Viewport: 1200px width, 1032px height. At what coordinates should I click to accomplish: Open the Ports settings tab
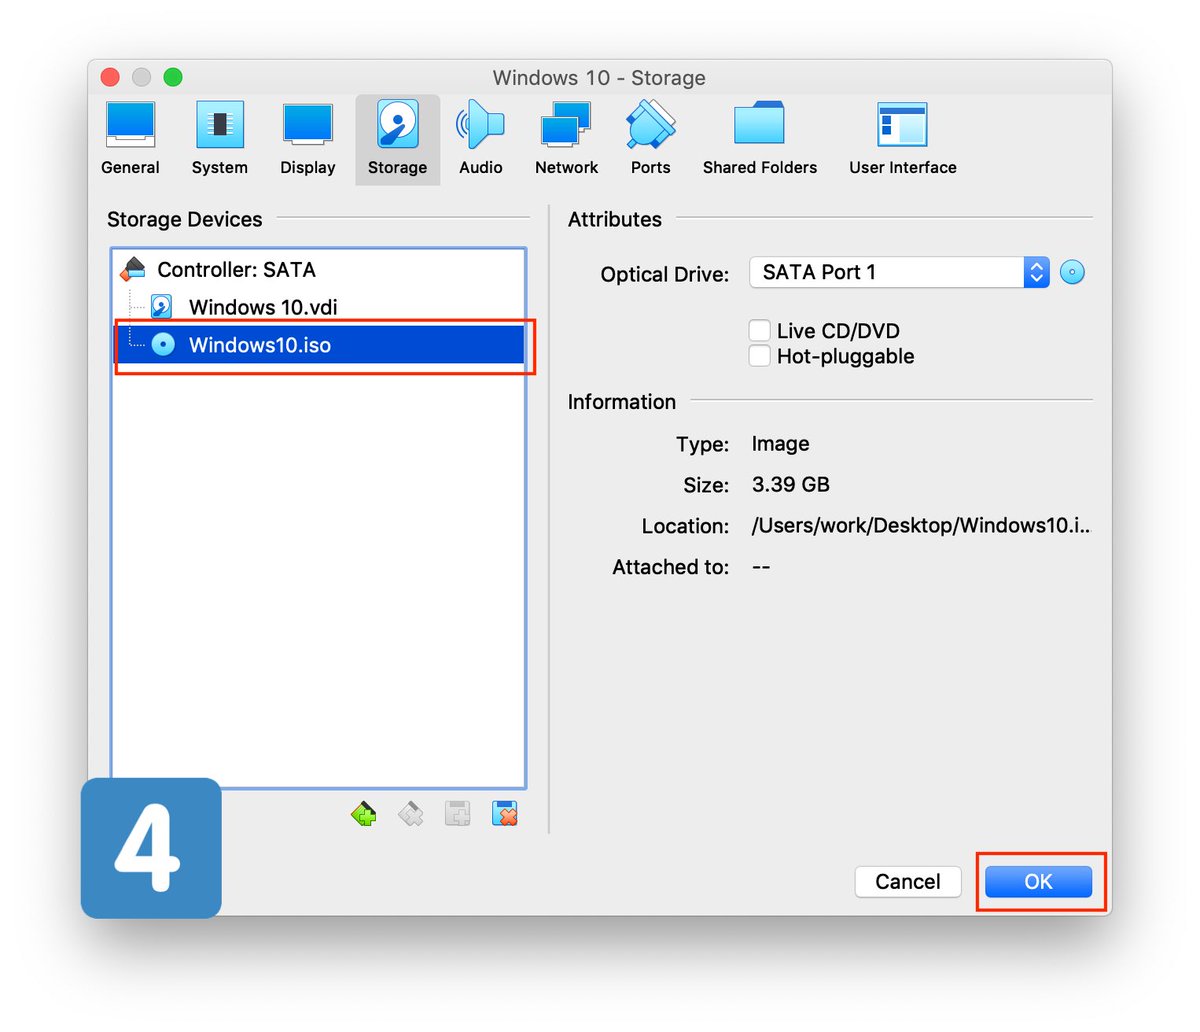click(651, 140)
